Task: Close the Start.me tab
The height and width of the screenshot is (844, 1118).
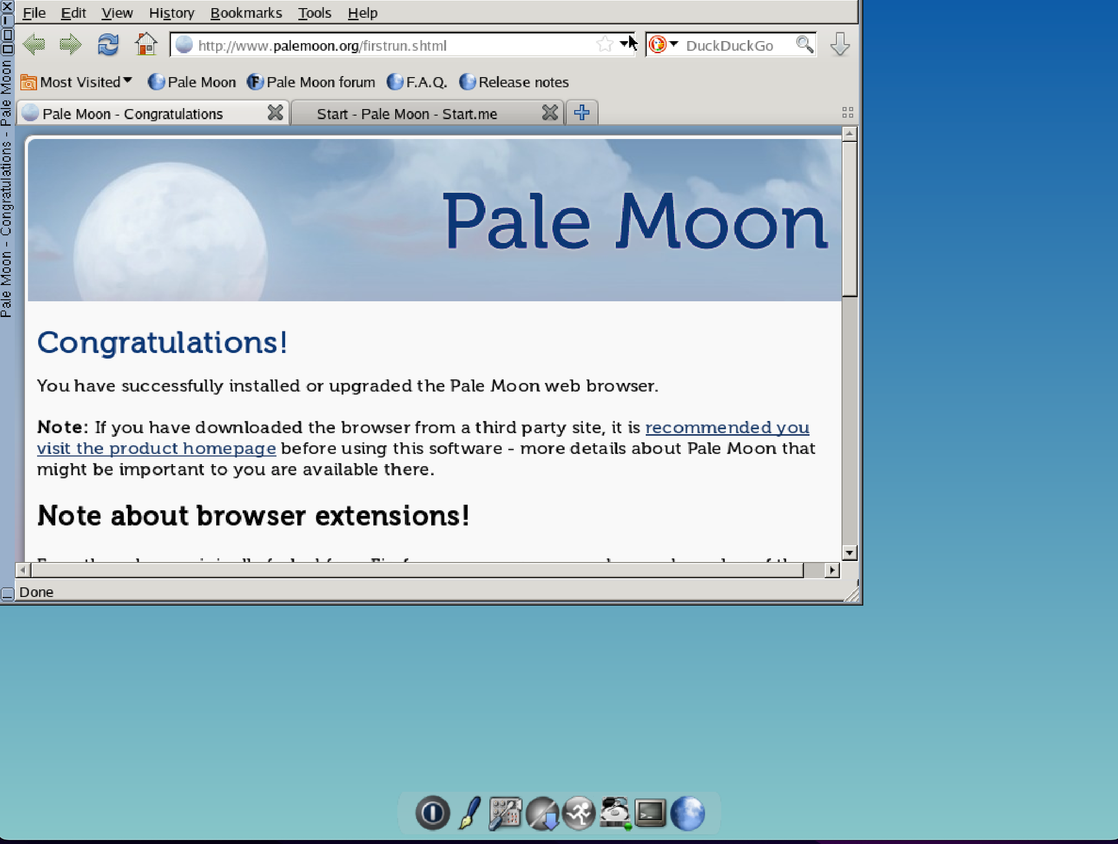Action: 550,113
